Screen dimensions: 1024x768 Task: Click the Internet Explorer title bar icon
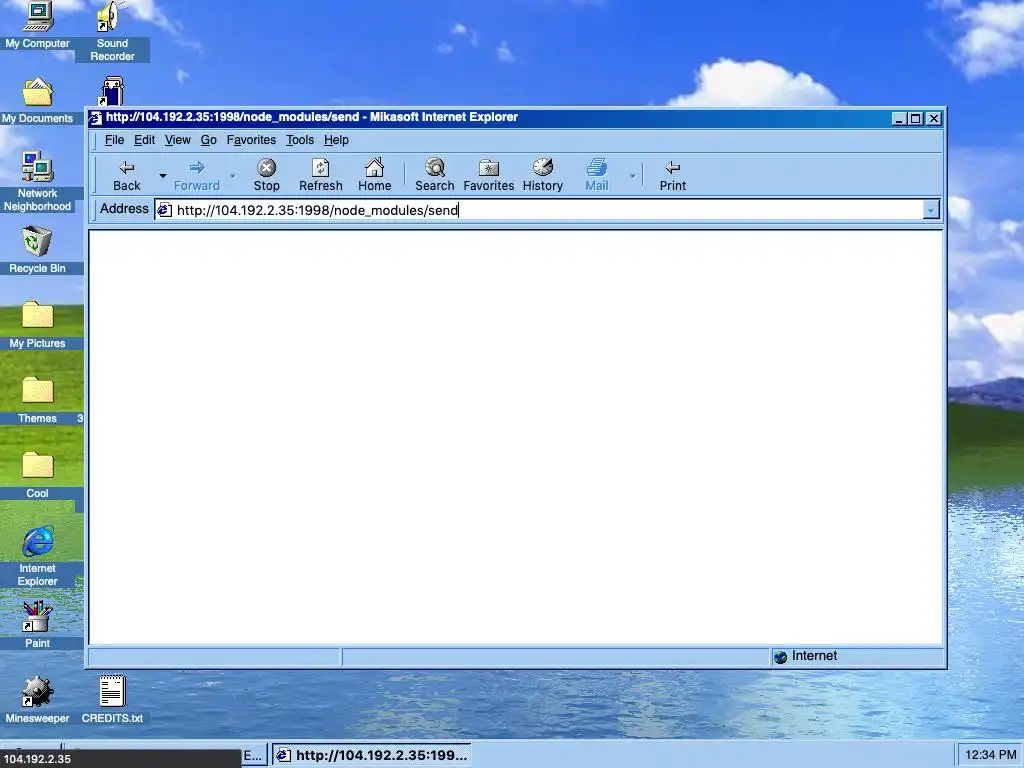tap(95, 118)
